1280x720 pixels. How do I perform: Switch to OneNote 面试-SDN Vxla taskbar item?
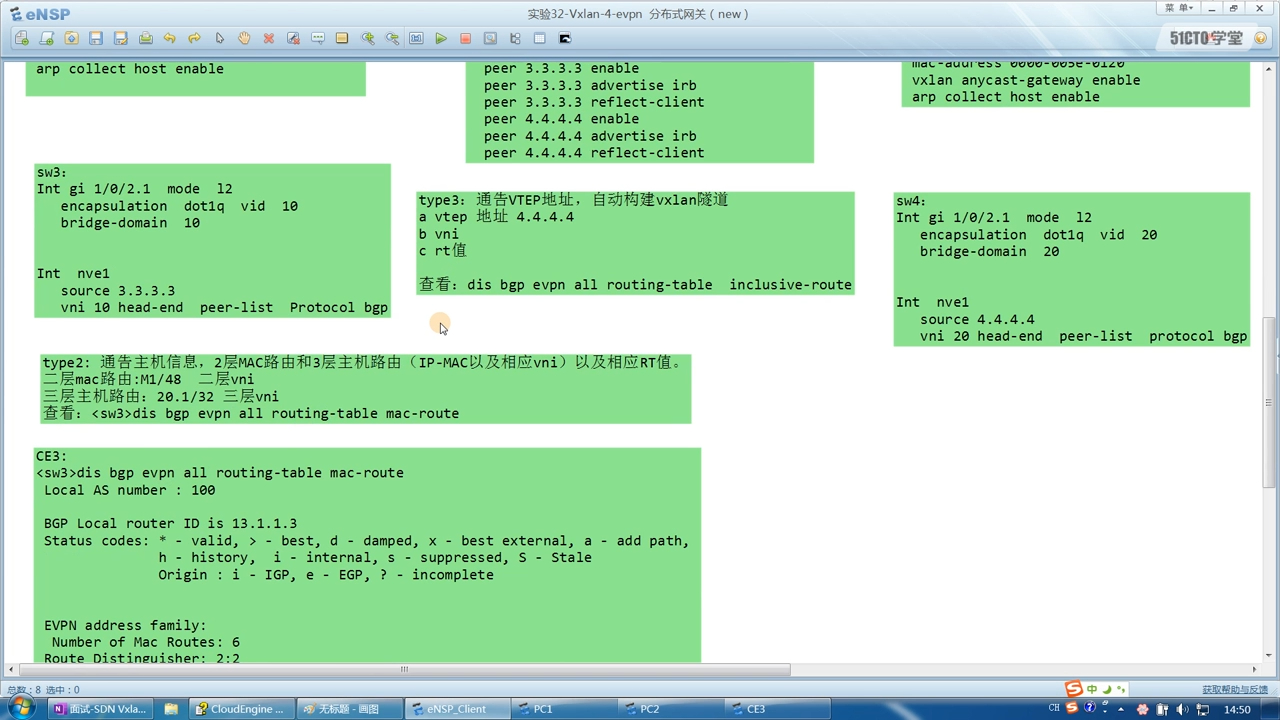[x=100, y=709]
